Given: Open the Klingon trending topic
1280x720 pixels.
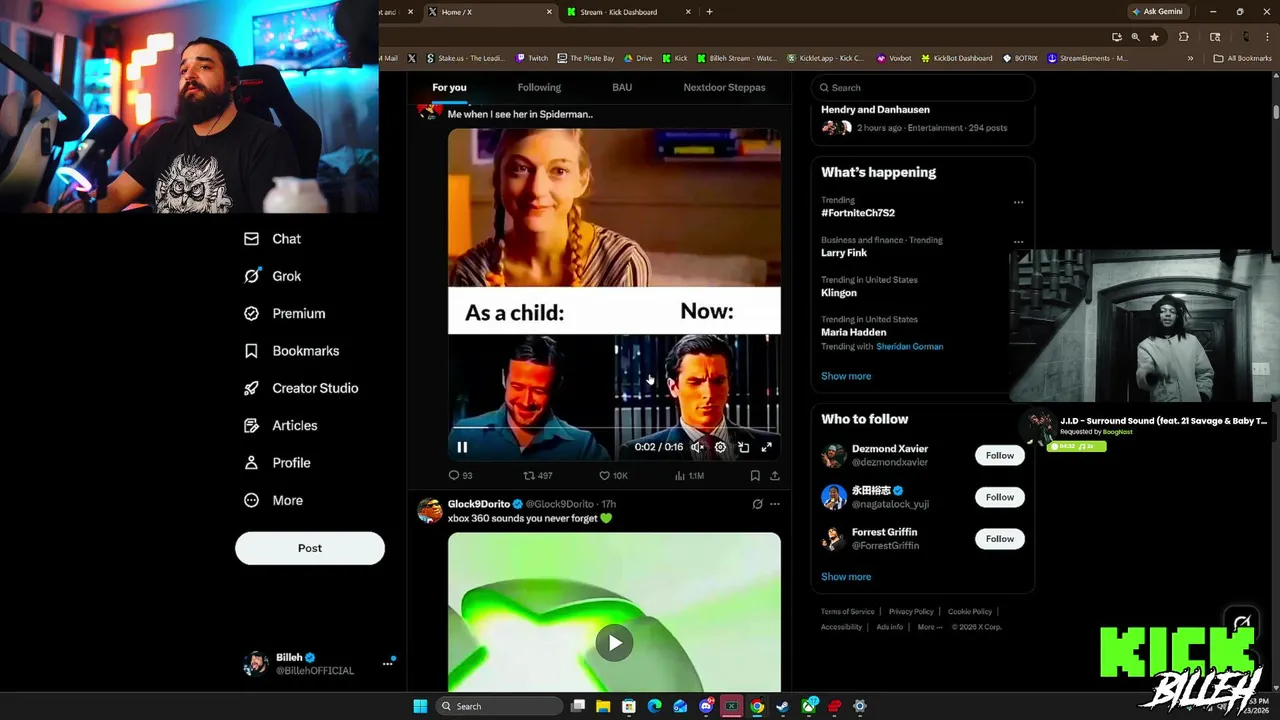Looking at the screenshot, I should coord(839,292).
